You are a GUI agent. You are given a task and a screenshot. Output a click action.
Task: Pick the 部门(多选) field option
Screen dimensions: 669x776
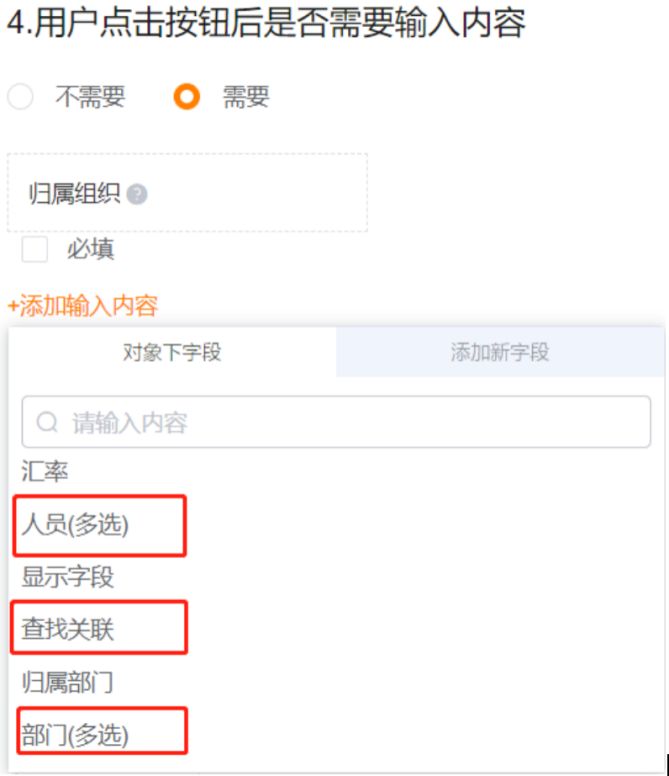click(76, 735)
